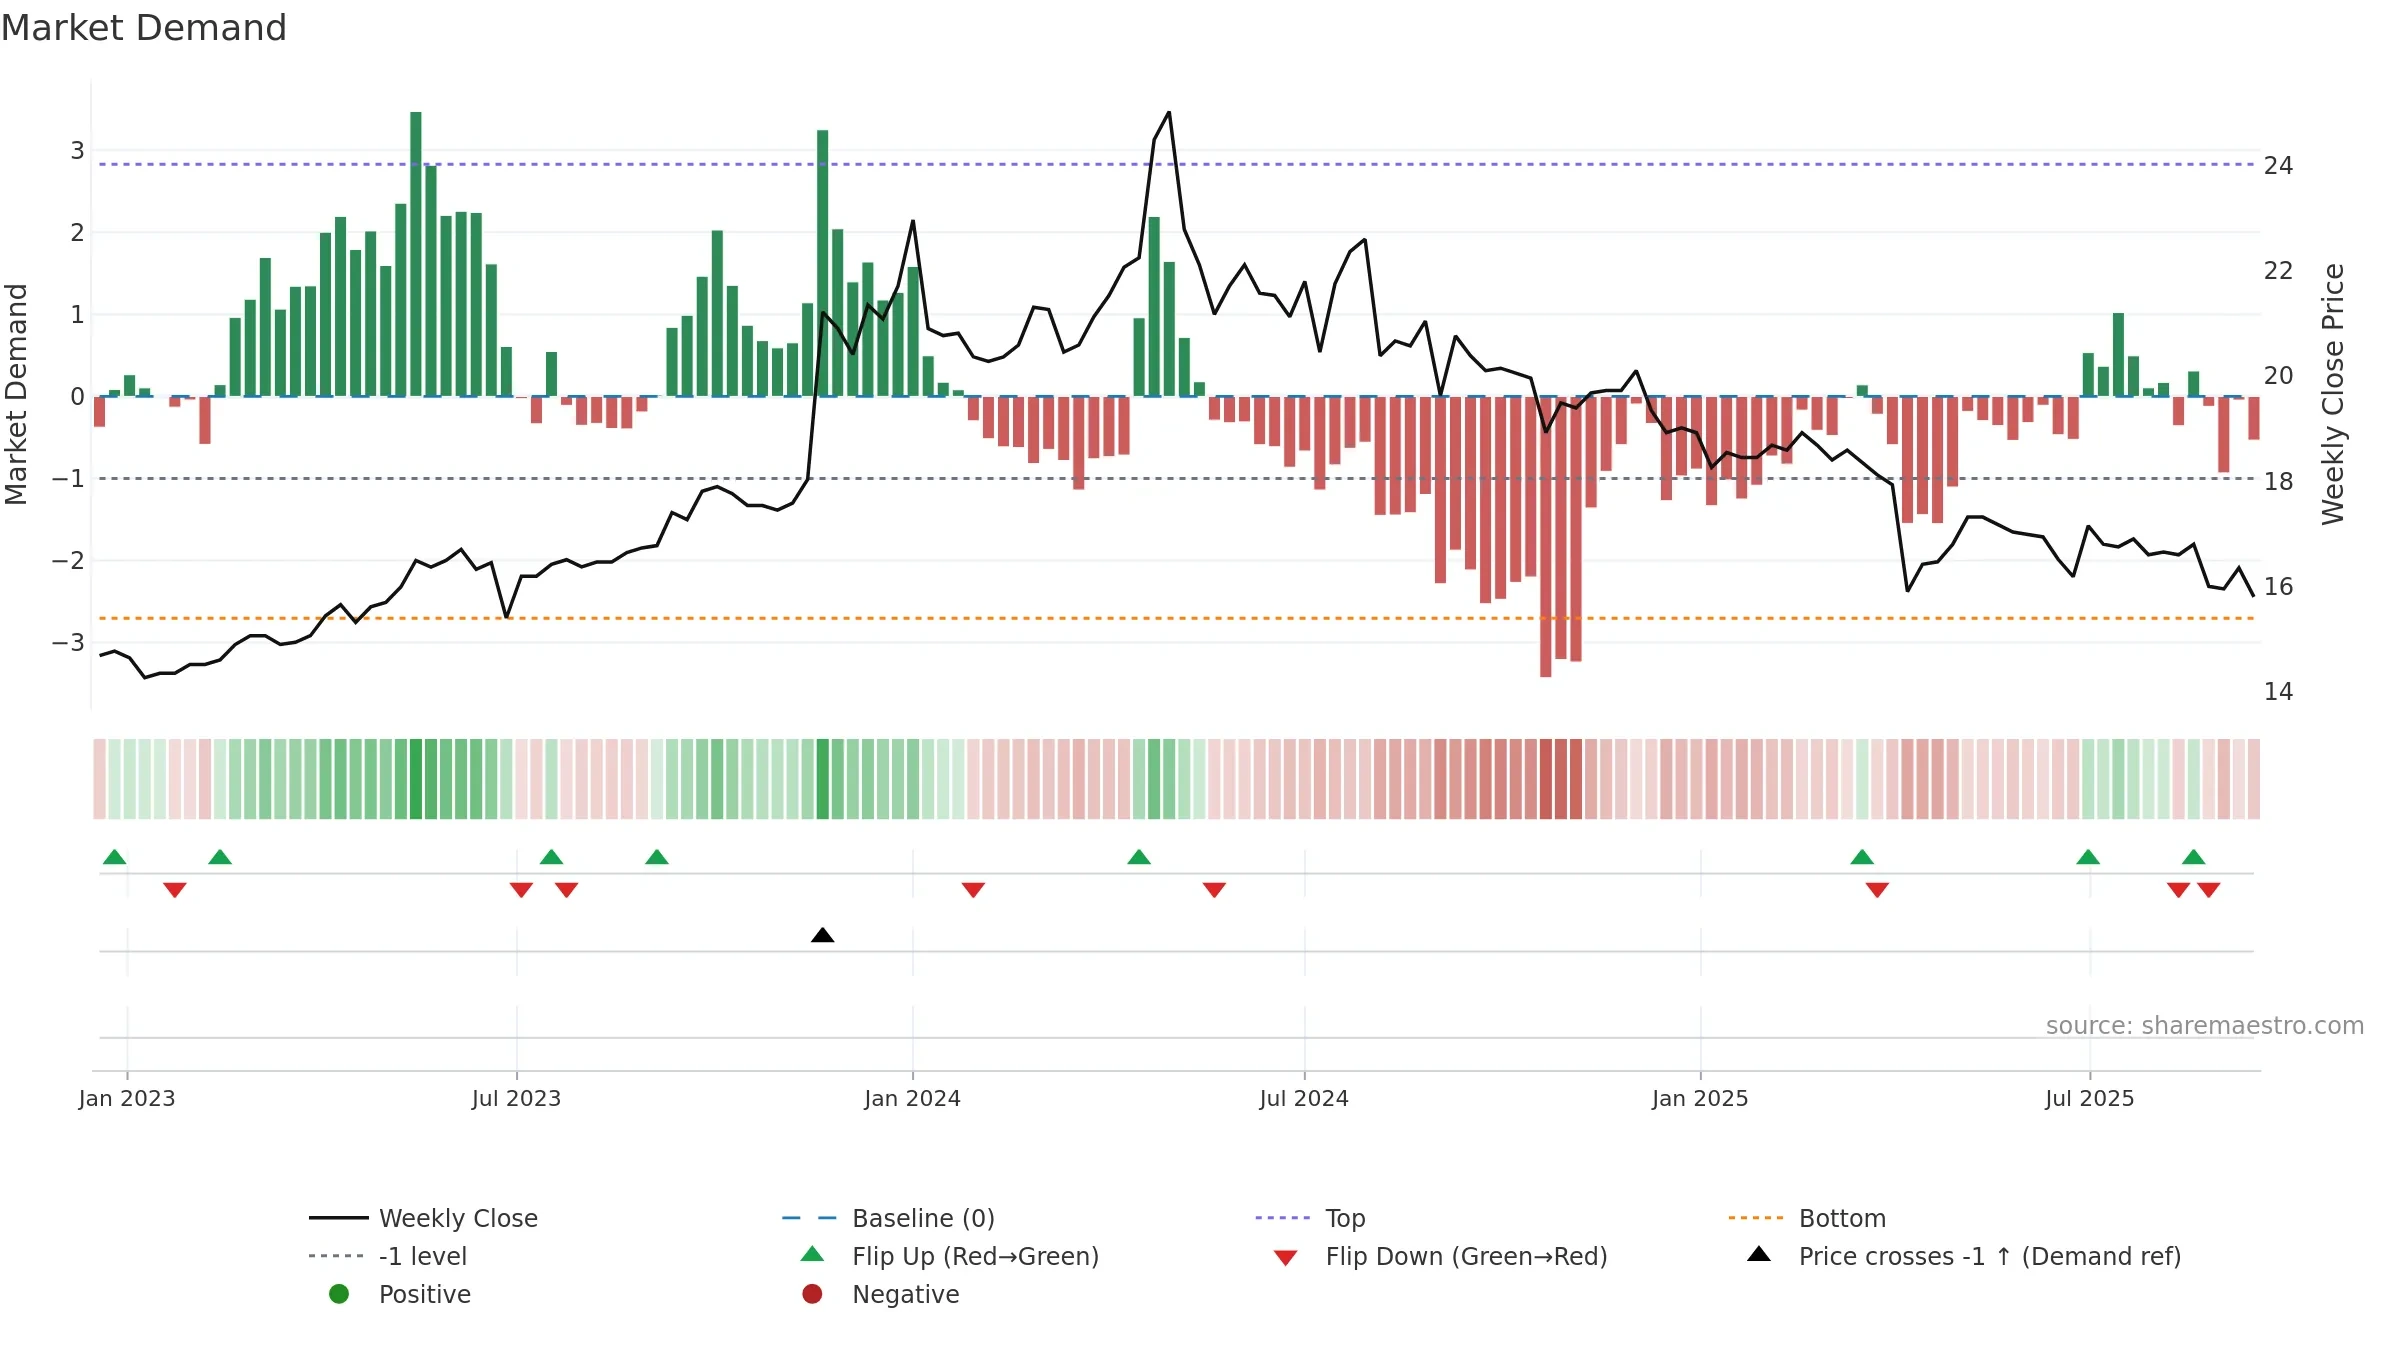Select the Flip Up marker around September 2023
The width and height of the screenshot is (2400, 1350).
click(657, 857)
